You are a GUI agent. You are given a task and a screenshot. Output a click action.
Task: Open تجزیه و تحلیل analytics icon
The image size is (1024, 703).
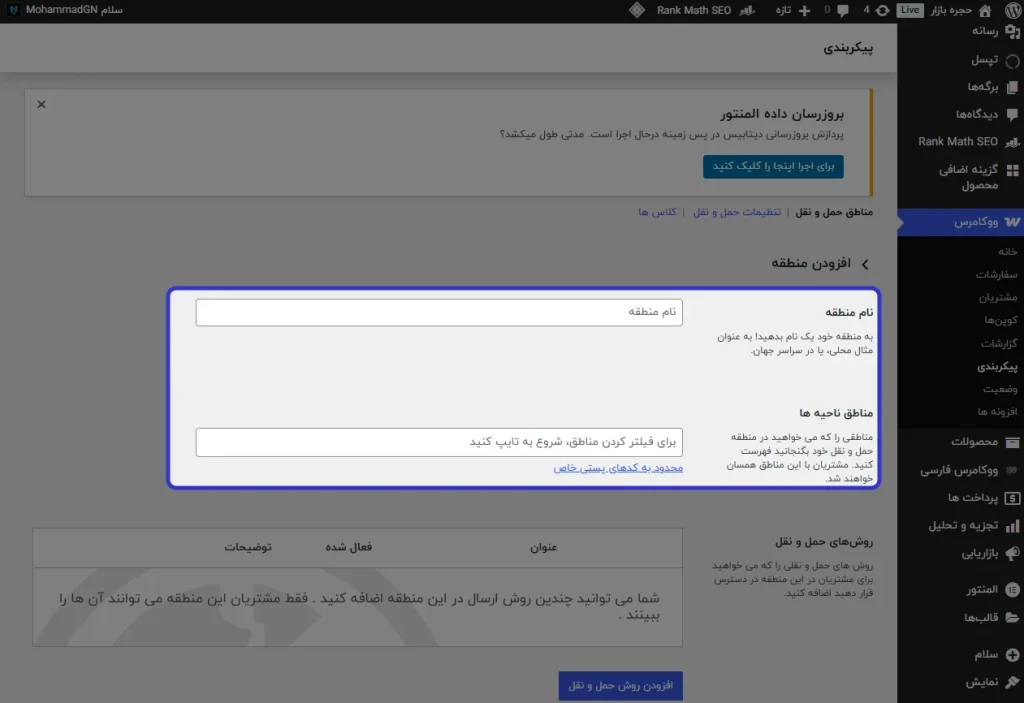(1012, 527)
